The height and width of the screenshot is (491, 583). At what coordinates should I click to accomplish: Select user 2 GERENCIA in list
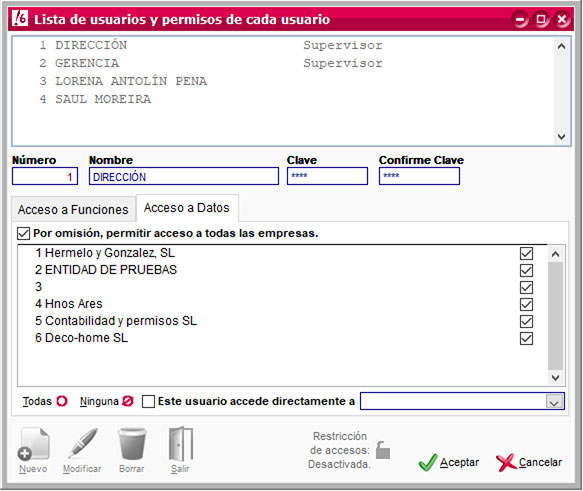283,63
